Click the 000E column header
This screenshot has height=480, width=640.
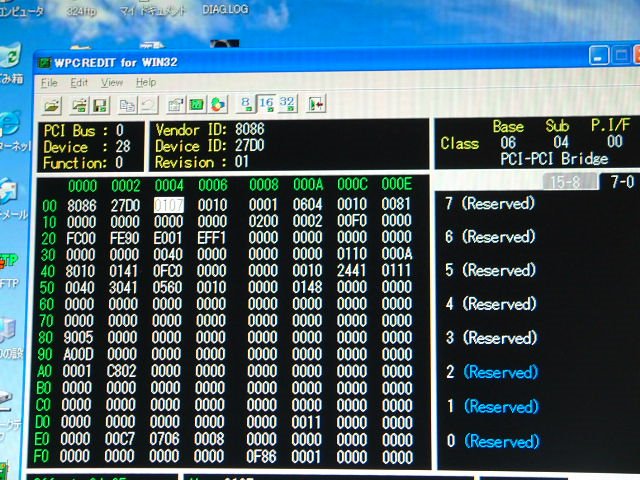click(397, 184)
